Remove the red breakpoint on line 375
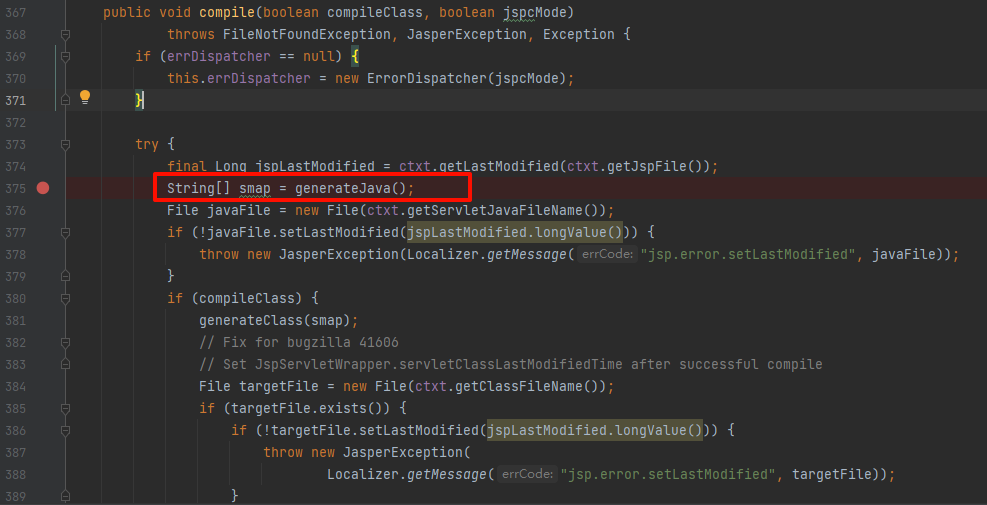 pyautogui.click(x=43, y=188)
